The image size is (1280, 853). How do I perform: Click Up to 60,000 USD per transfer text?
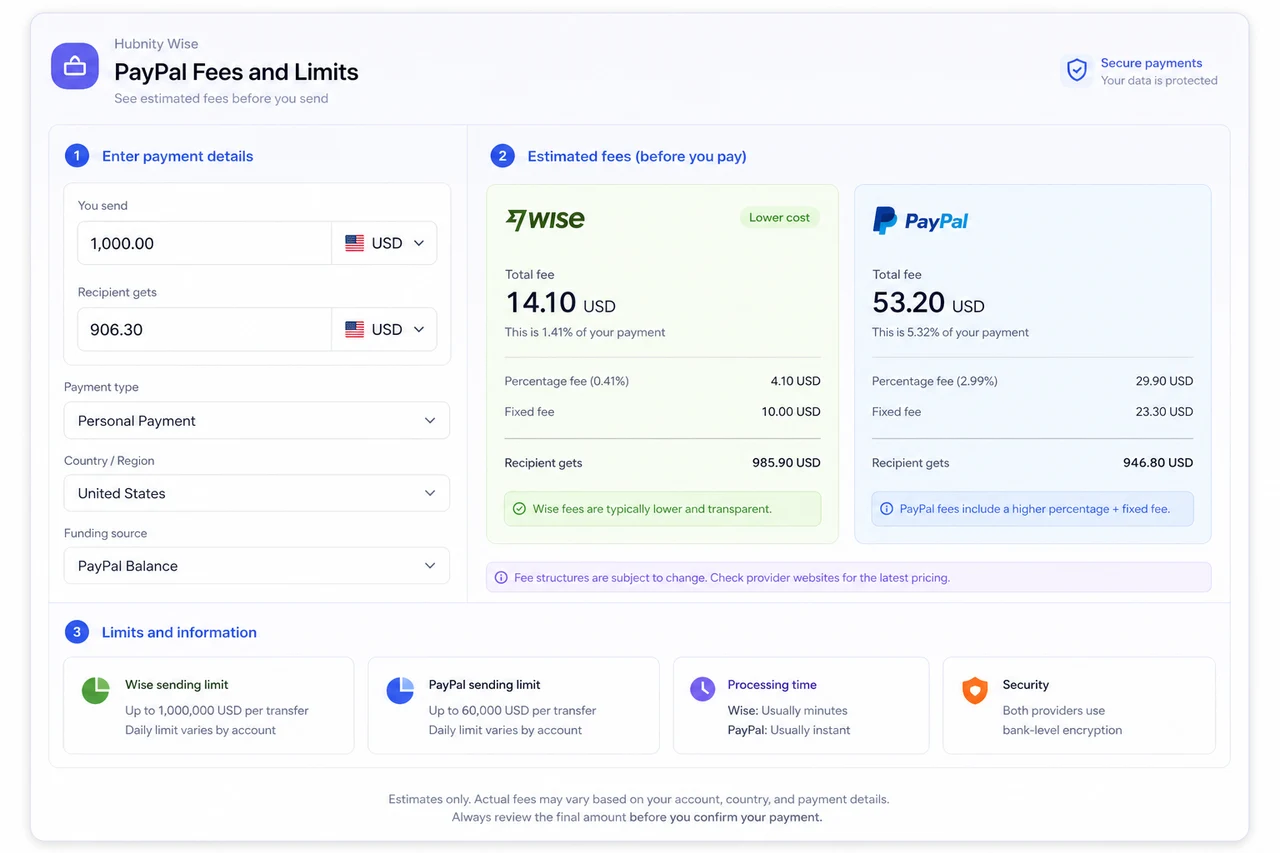point(513,711)
